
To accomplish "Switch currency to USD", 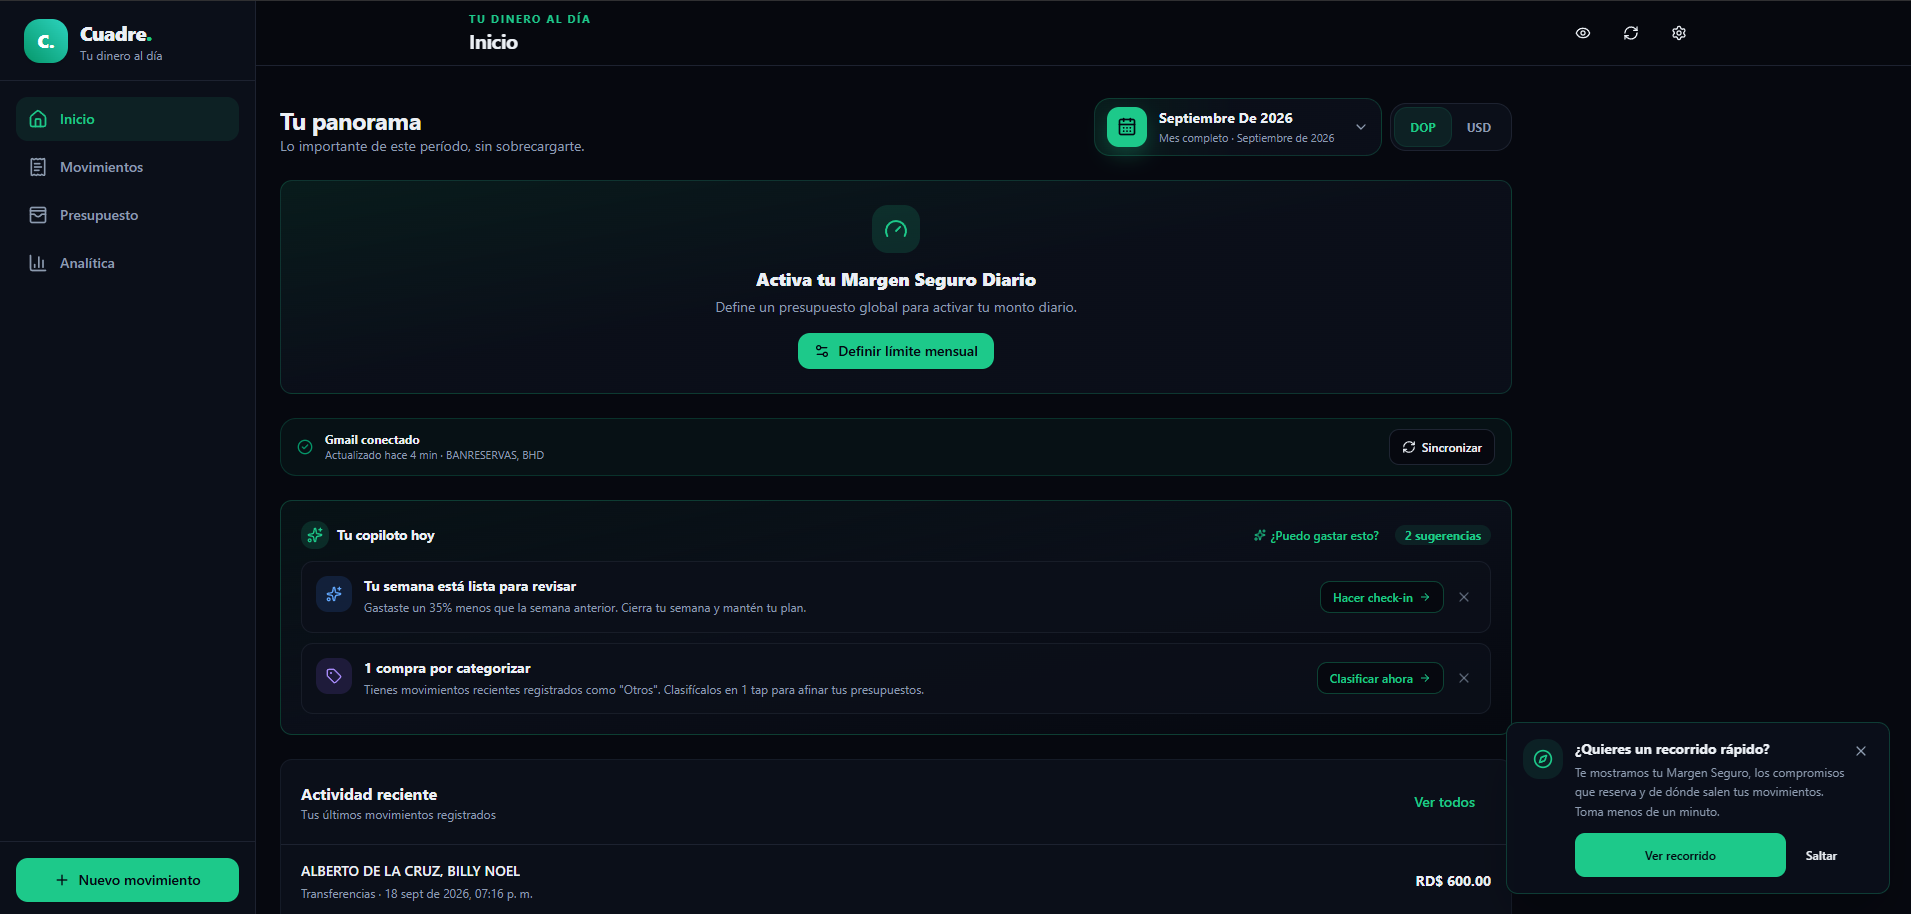I will pos(1479,128).
